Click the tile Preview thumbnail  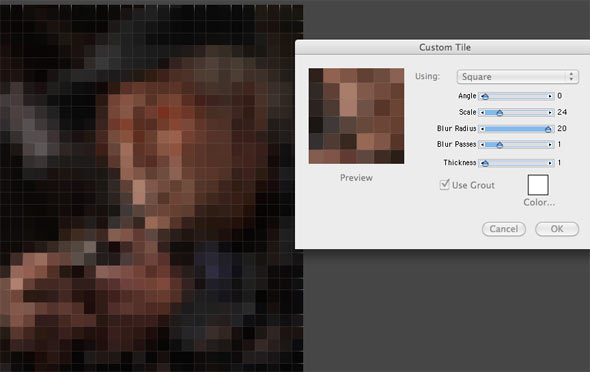pyautogui.click(x=356, y=116)
